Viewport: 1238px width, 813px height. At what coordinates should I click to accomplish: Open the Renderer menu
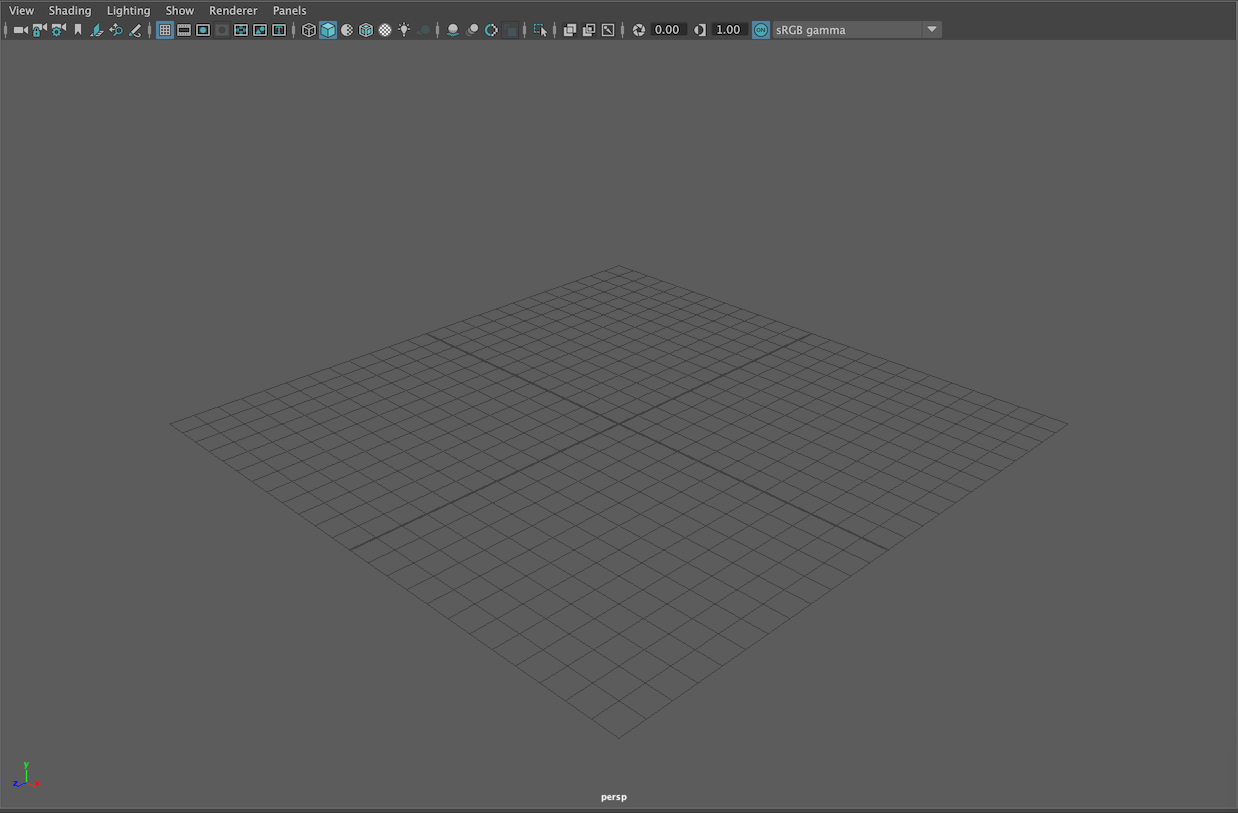[233, 10]
